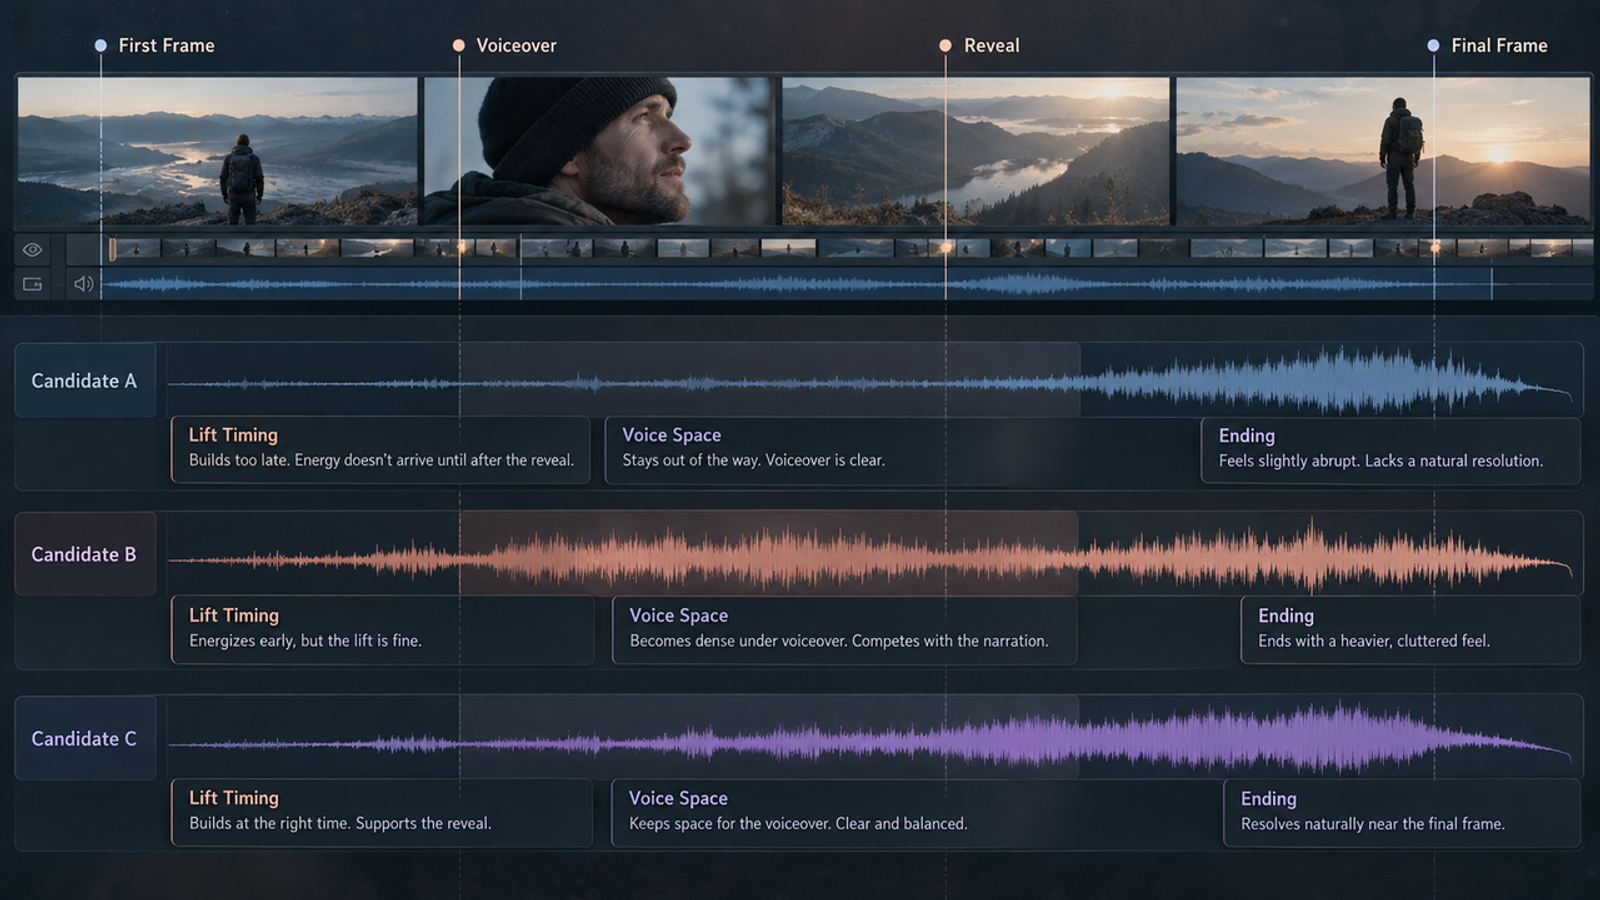Click the Candidate B orange waveform
The width and height of the screenshot is (1600, 900).
tap(870, 557)
